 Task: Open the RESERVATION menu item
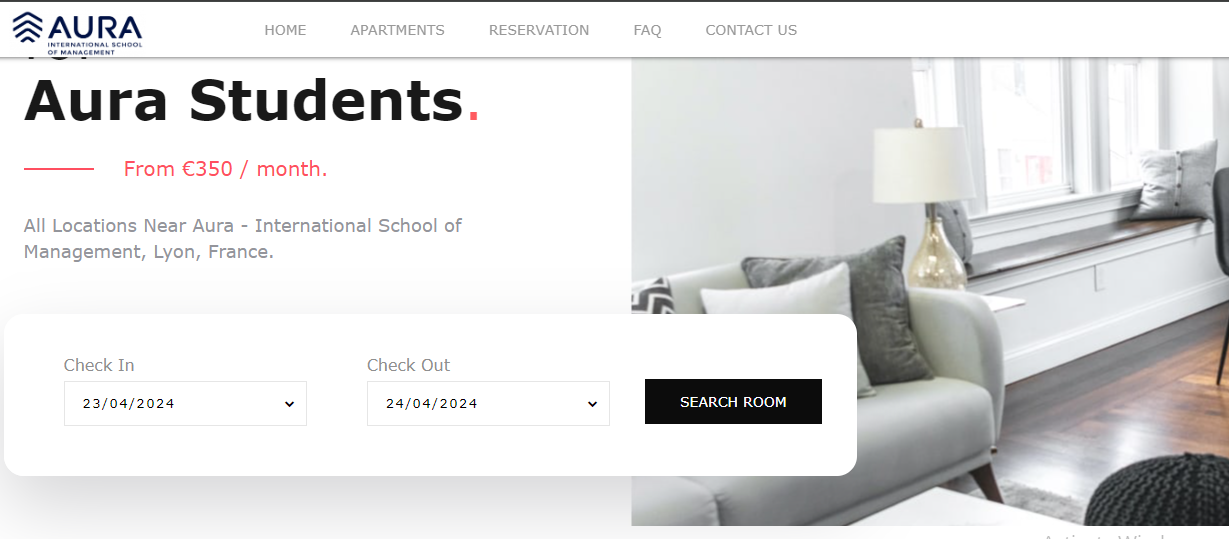(539, 30)
